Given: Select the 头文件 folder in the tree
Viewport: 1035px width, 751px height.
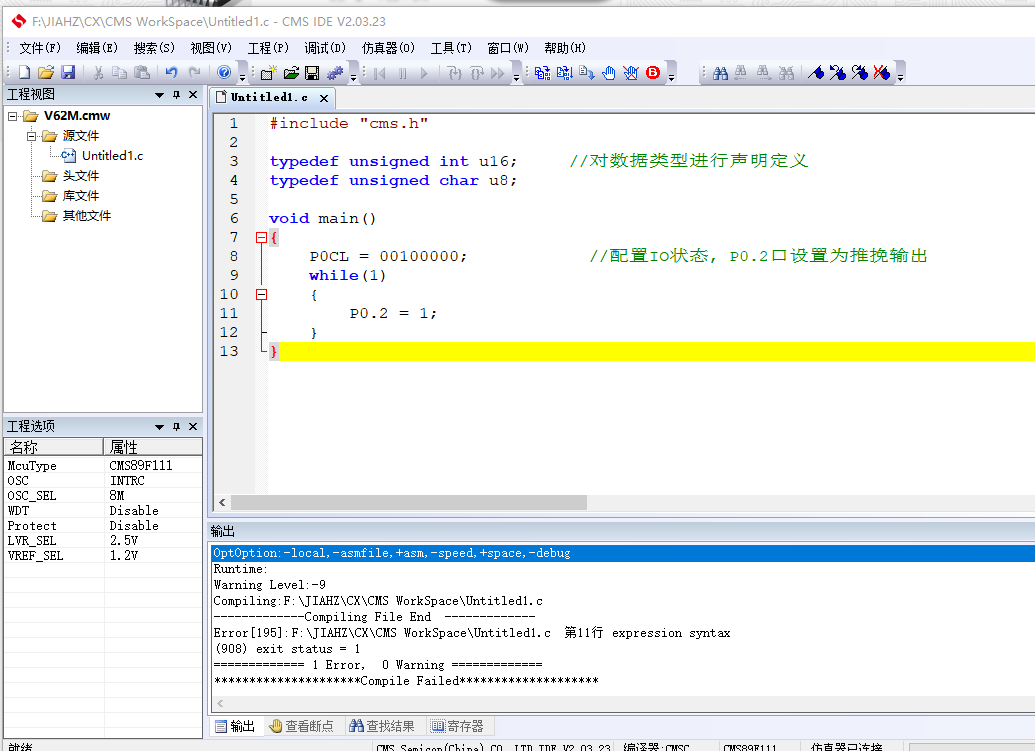Looking at the screenshot, I should [81, 176].
